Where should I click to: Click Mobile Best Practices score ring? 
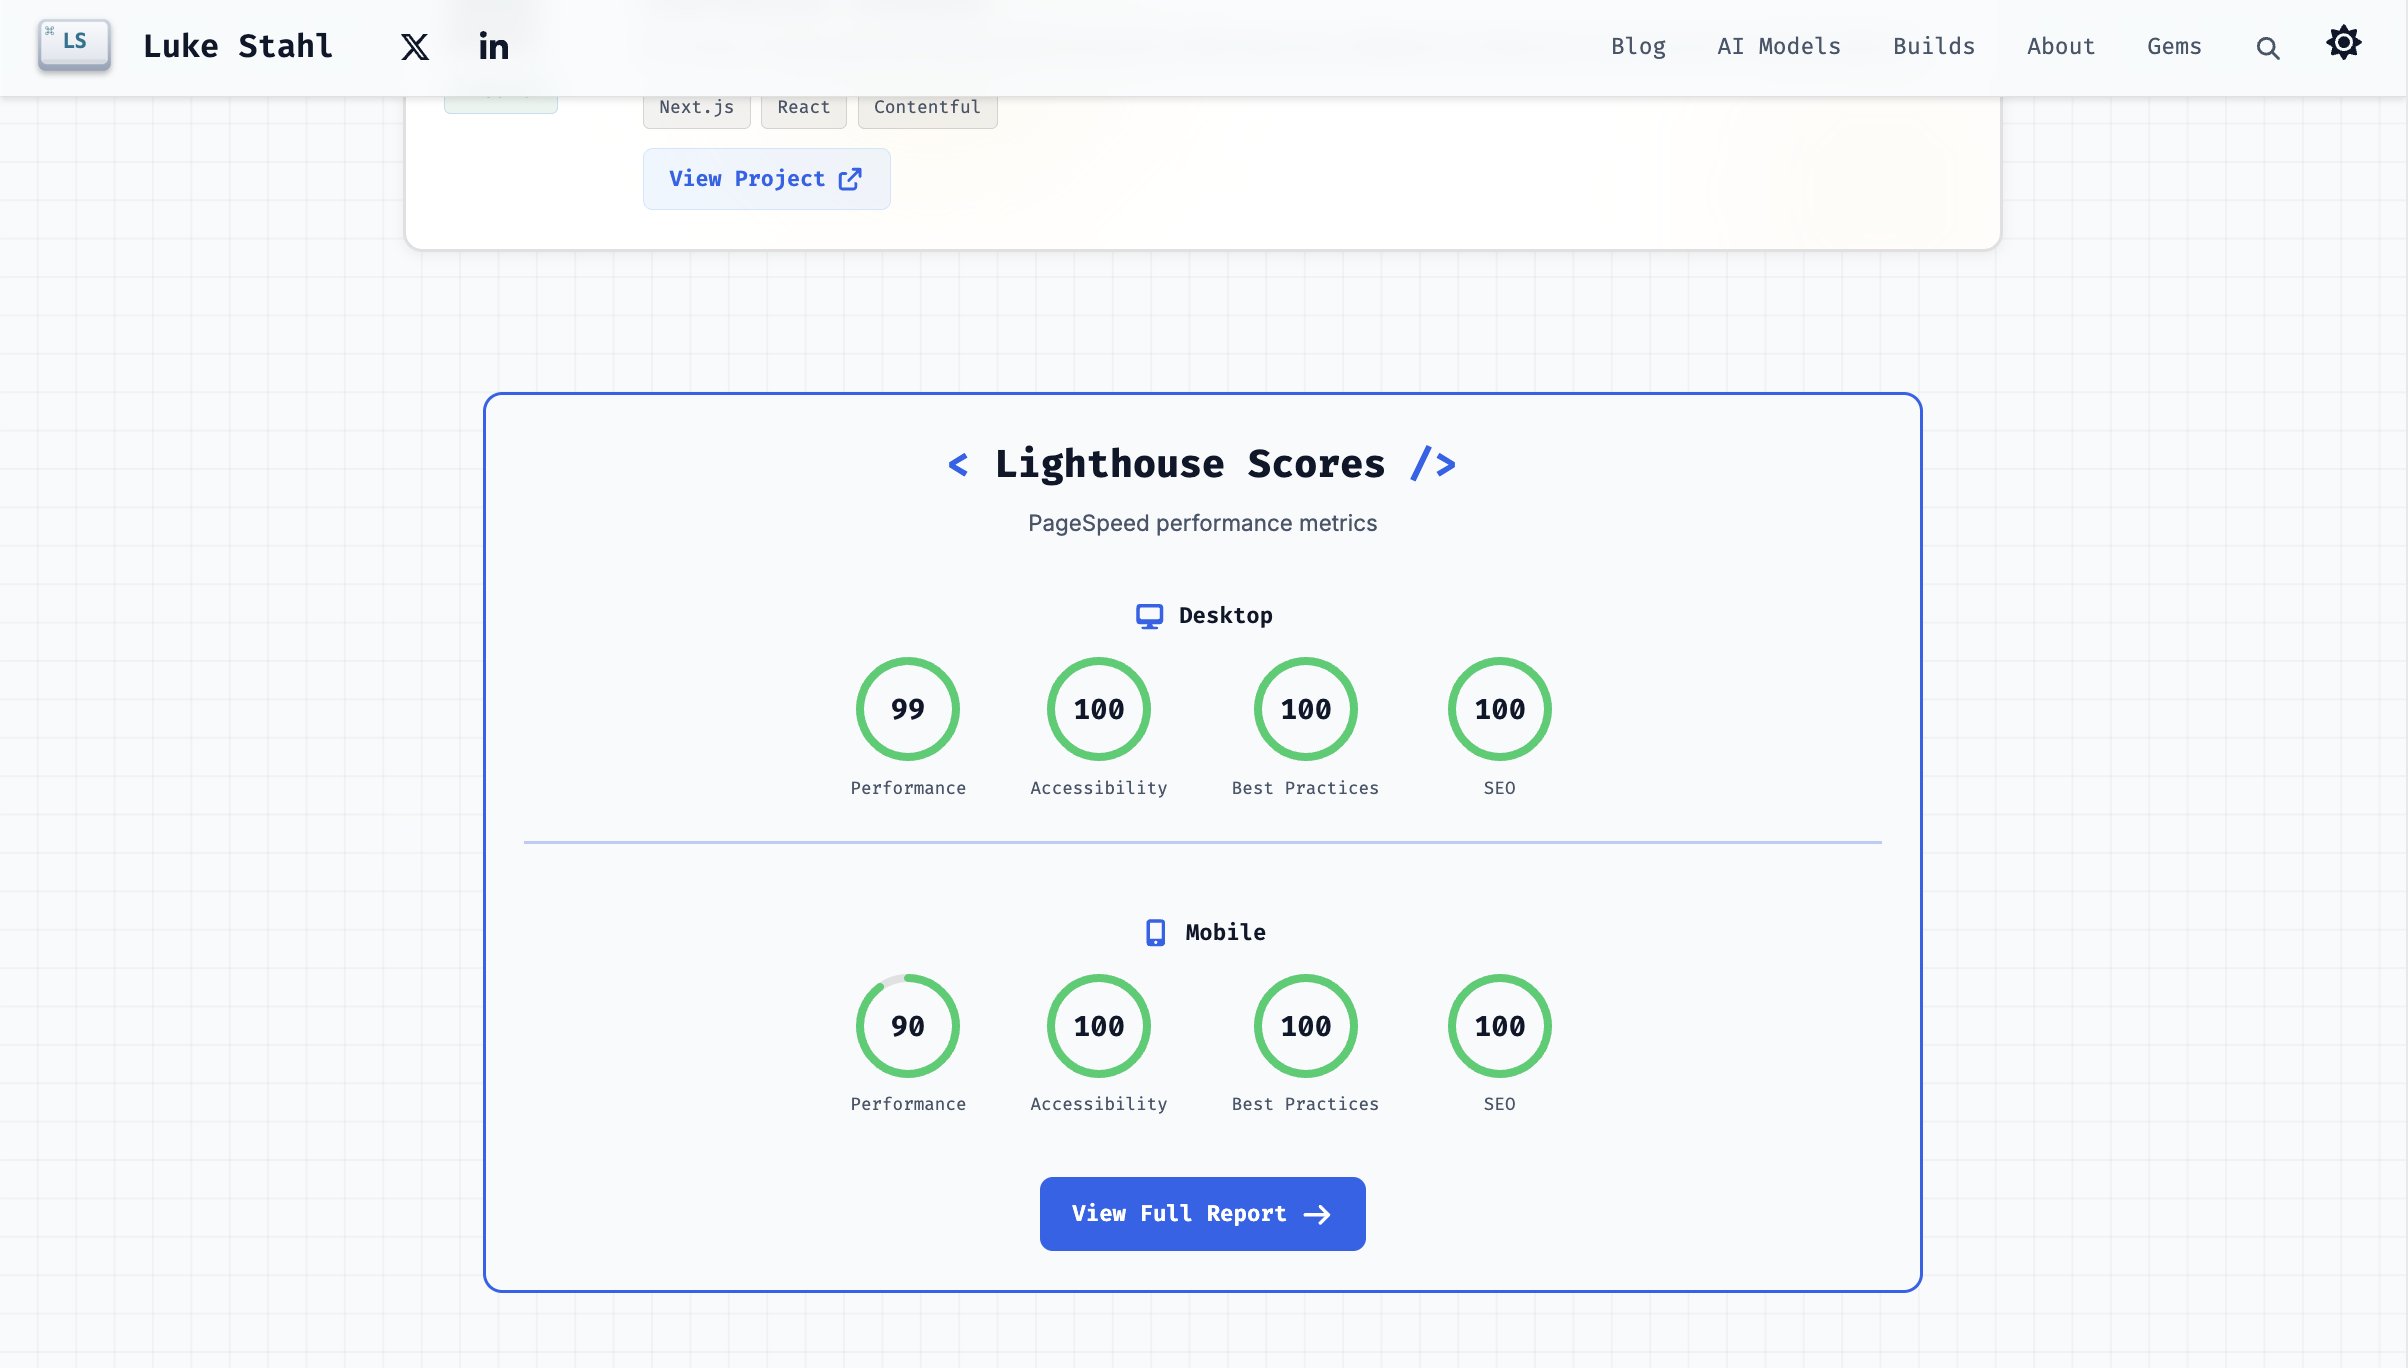[x=1306, y=1026]
